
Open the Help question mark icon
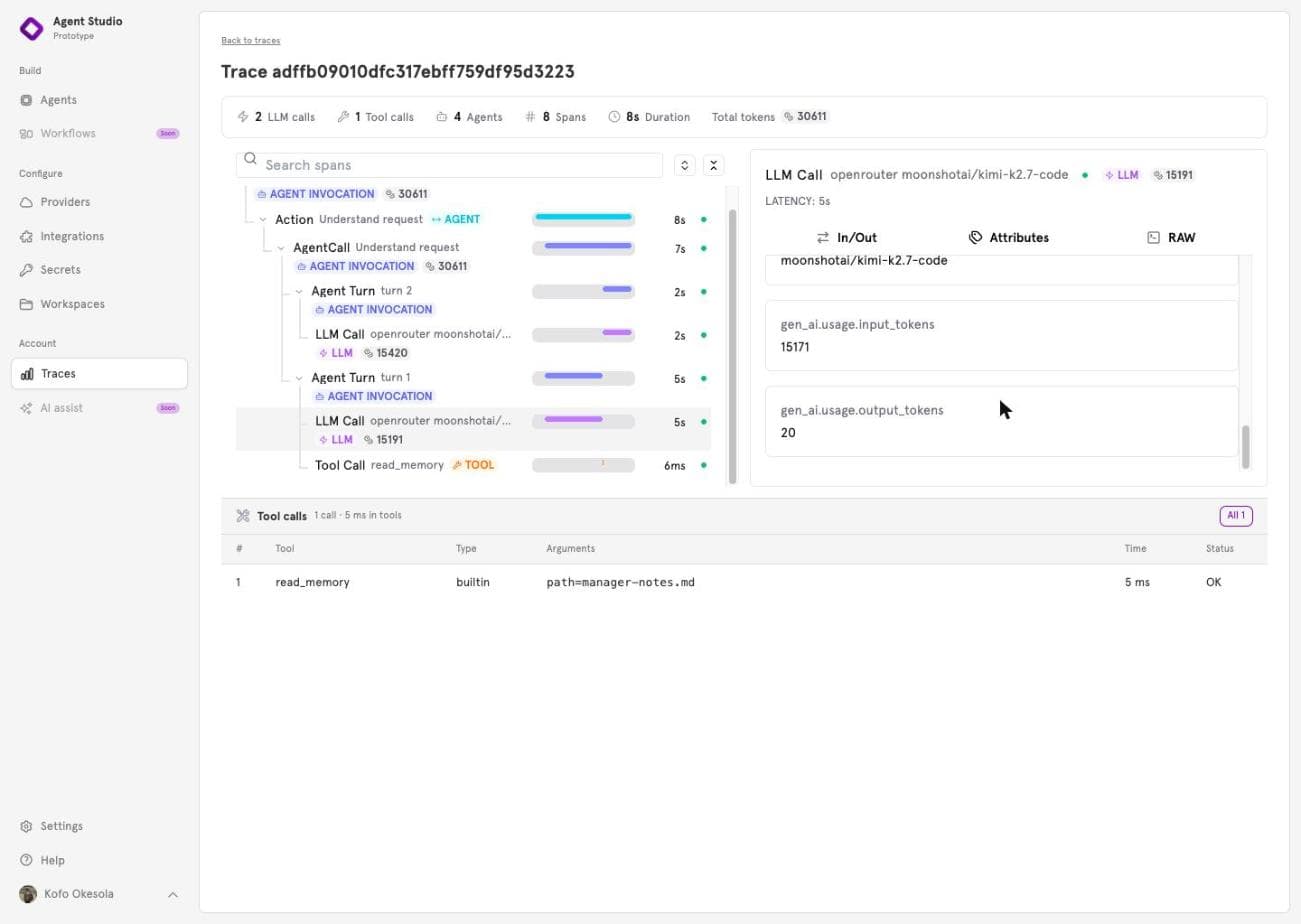(26, 860)
